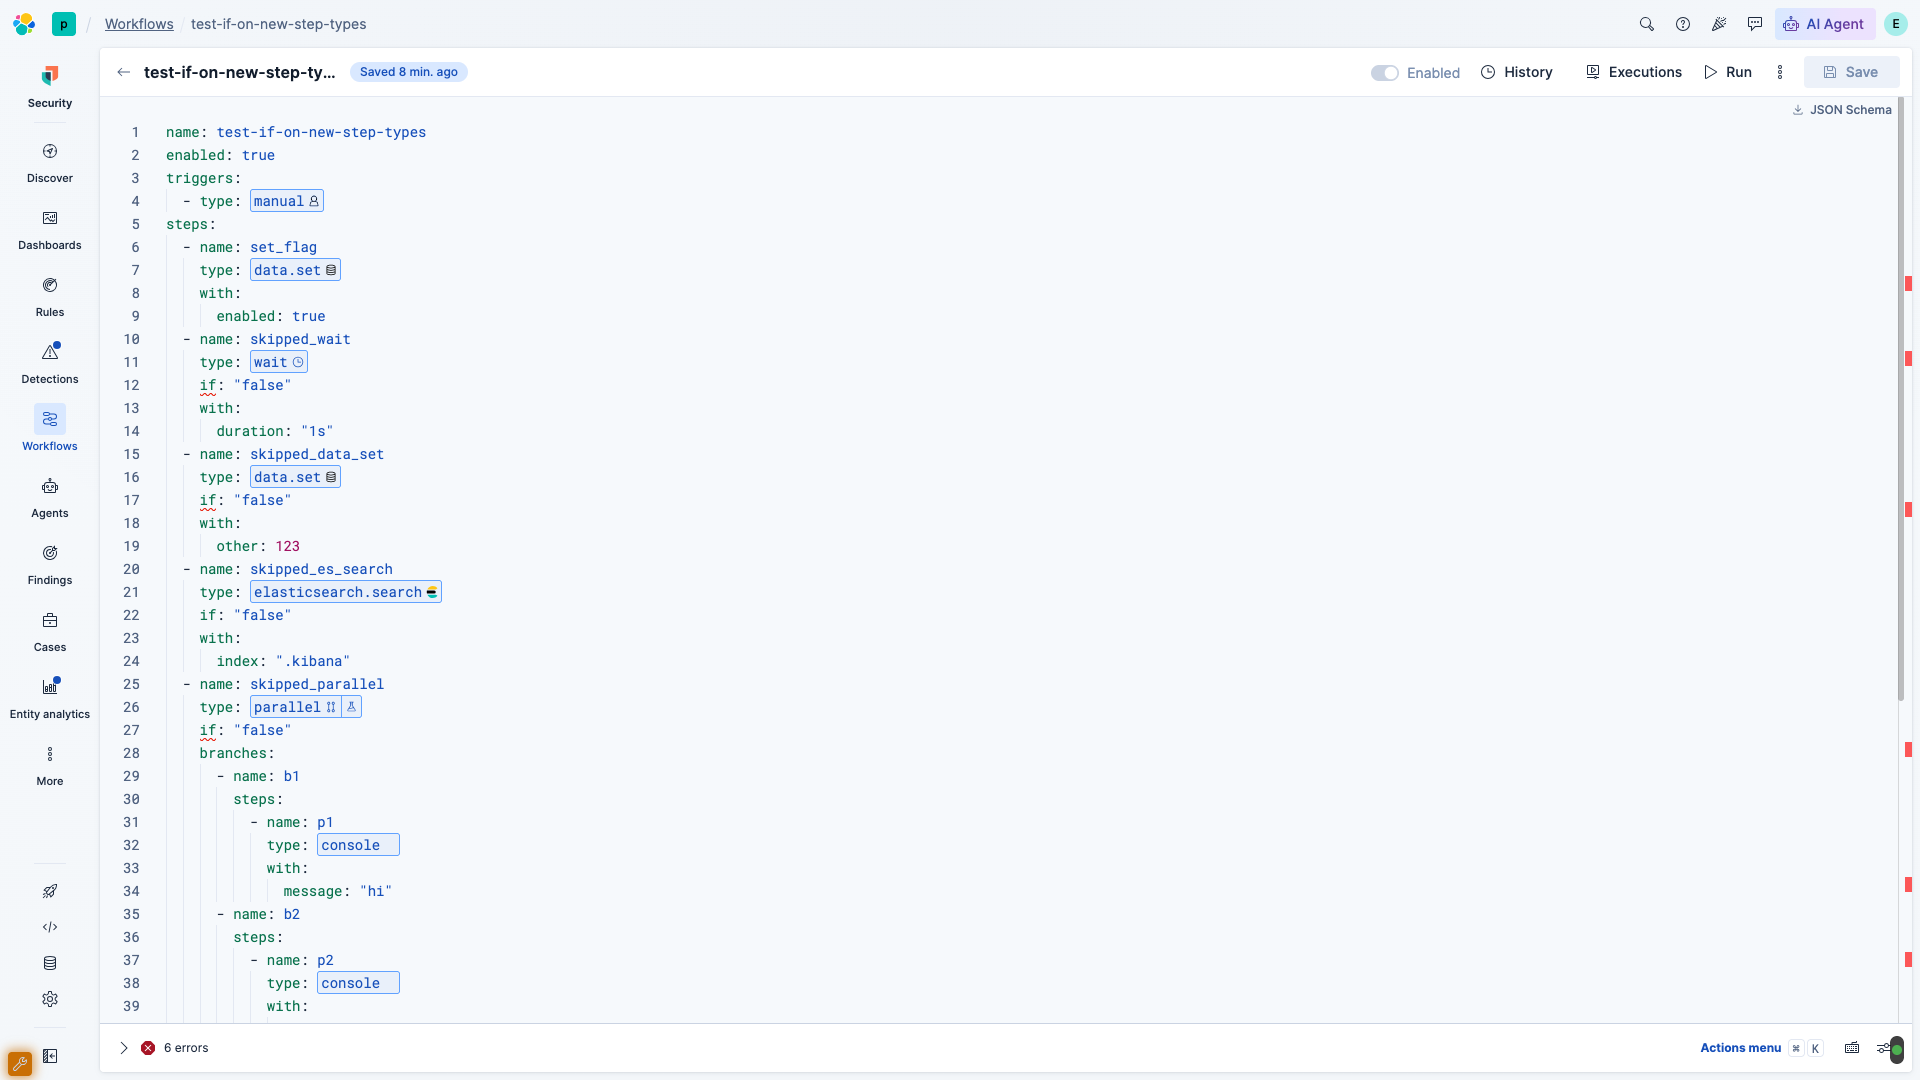Expand the 6 errors panel chevron

coord(124,1048)
